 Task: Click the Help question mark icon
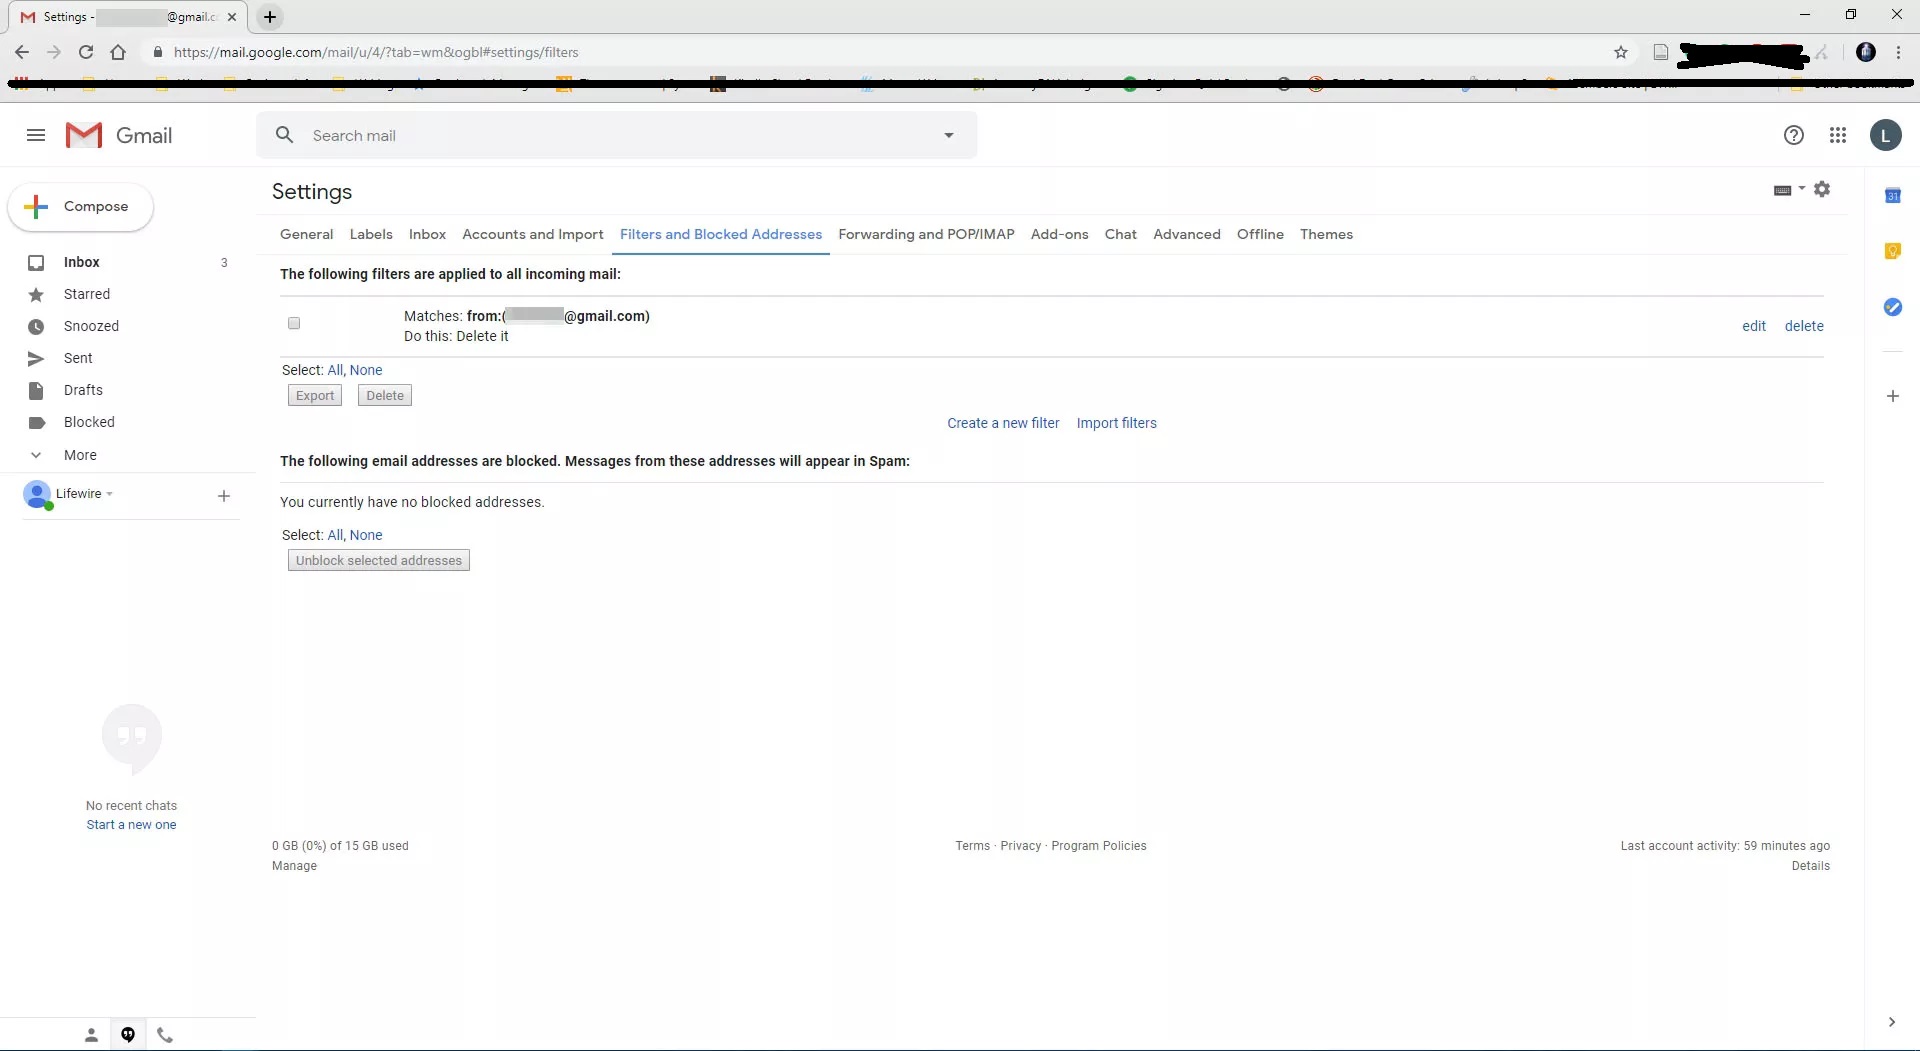click(1794, 135)
